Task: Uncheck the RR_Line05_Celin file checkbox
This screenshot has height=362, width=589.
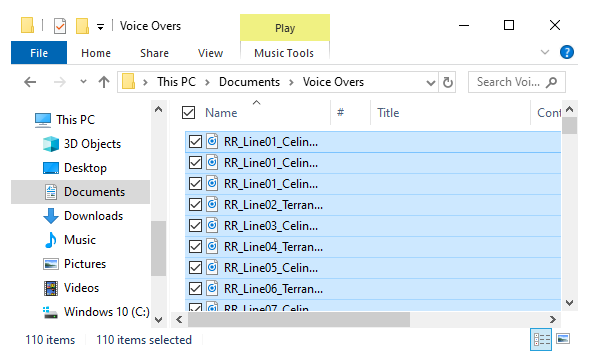Action: pyautogui.click(x=195, y=268)
